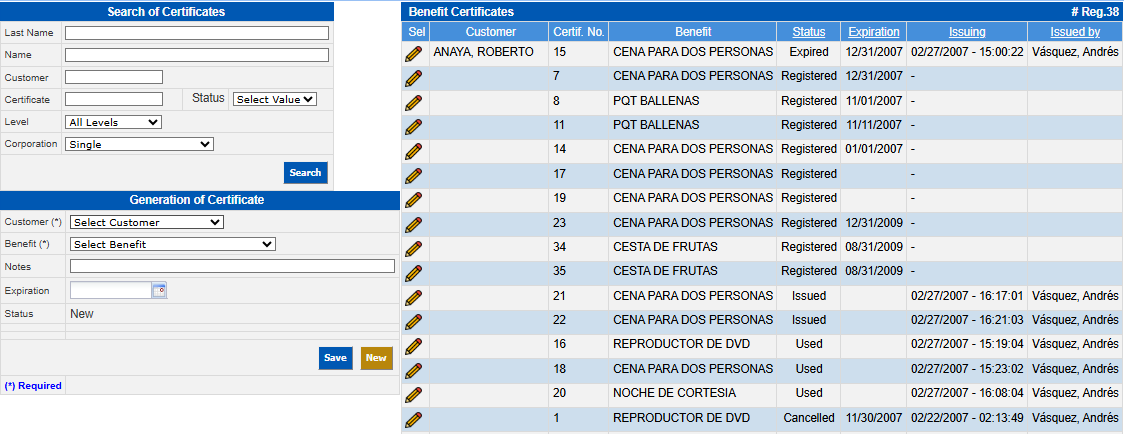The width and height of the screenshot is (1124, 434).
Task: Open the Expiration calendar picker icon
Action: [x=158, y=290]
